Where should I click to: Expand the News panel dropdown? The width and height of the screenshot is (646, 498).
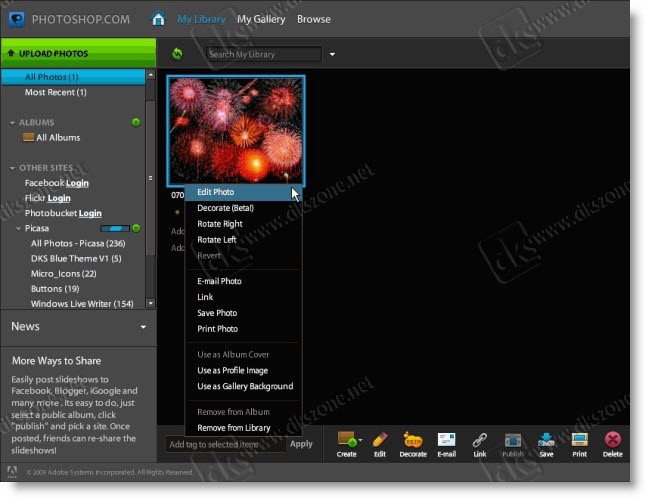[143, 327]
